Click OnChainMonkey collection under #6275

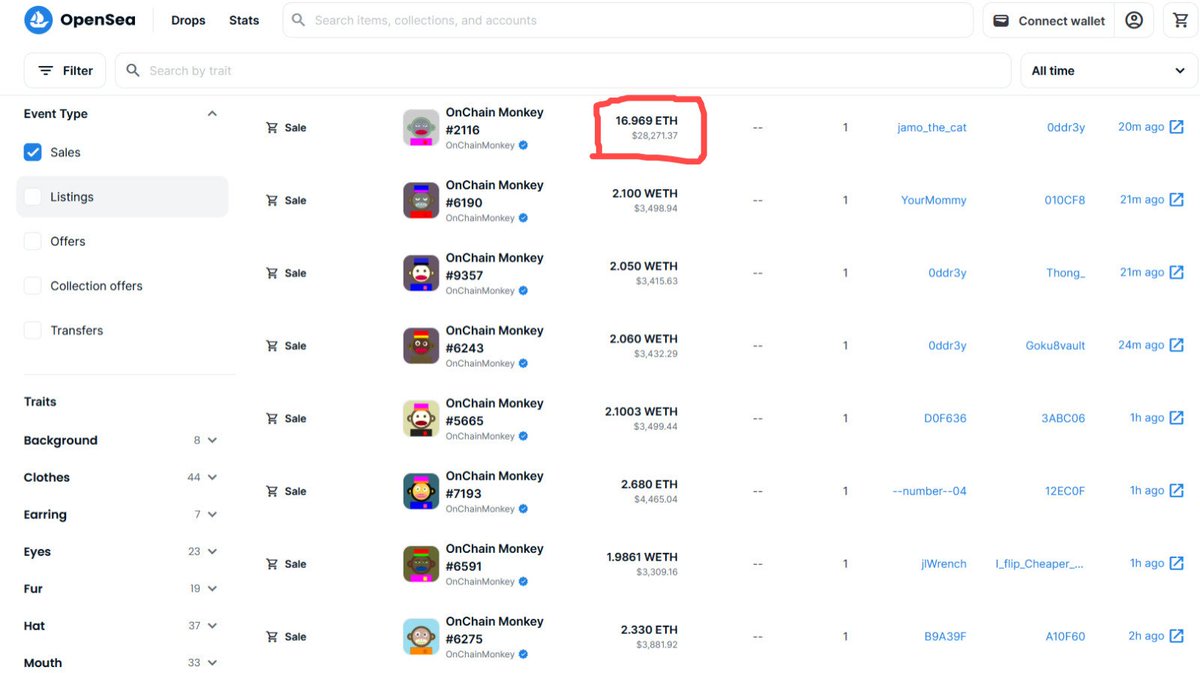[480, 654]
